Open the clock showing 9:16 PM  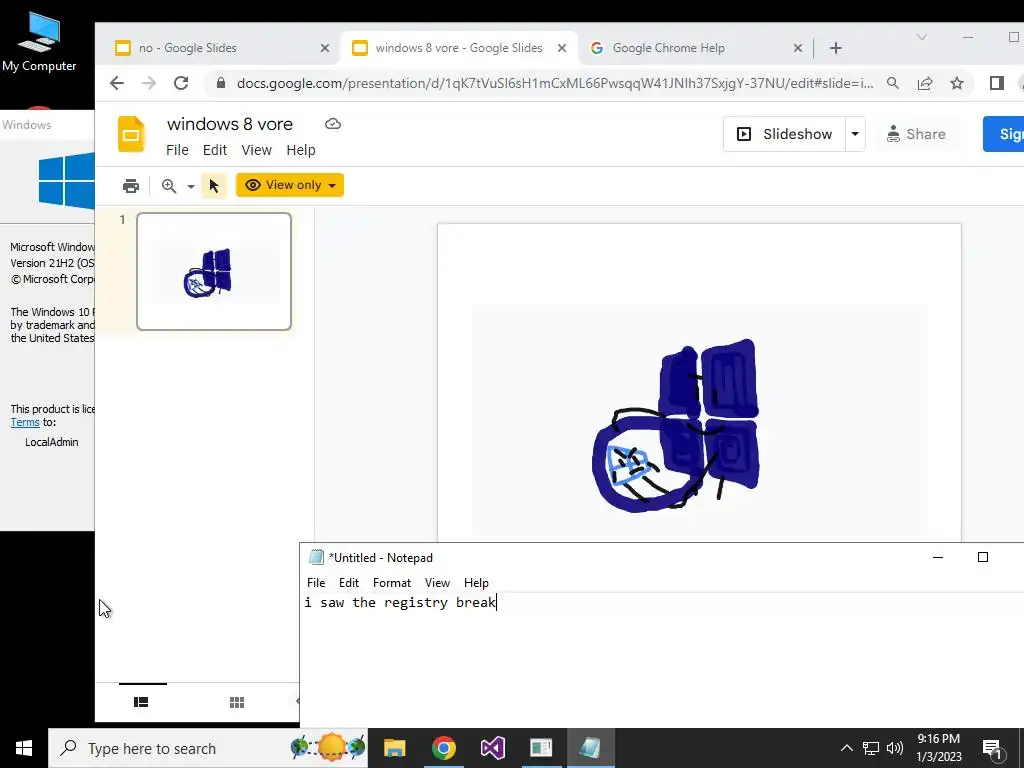[x=938, y=748]
